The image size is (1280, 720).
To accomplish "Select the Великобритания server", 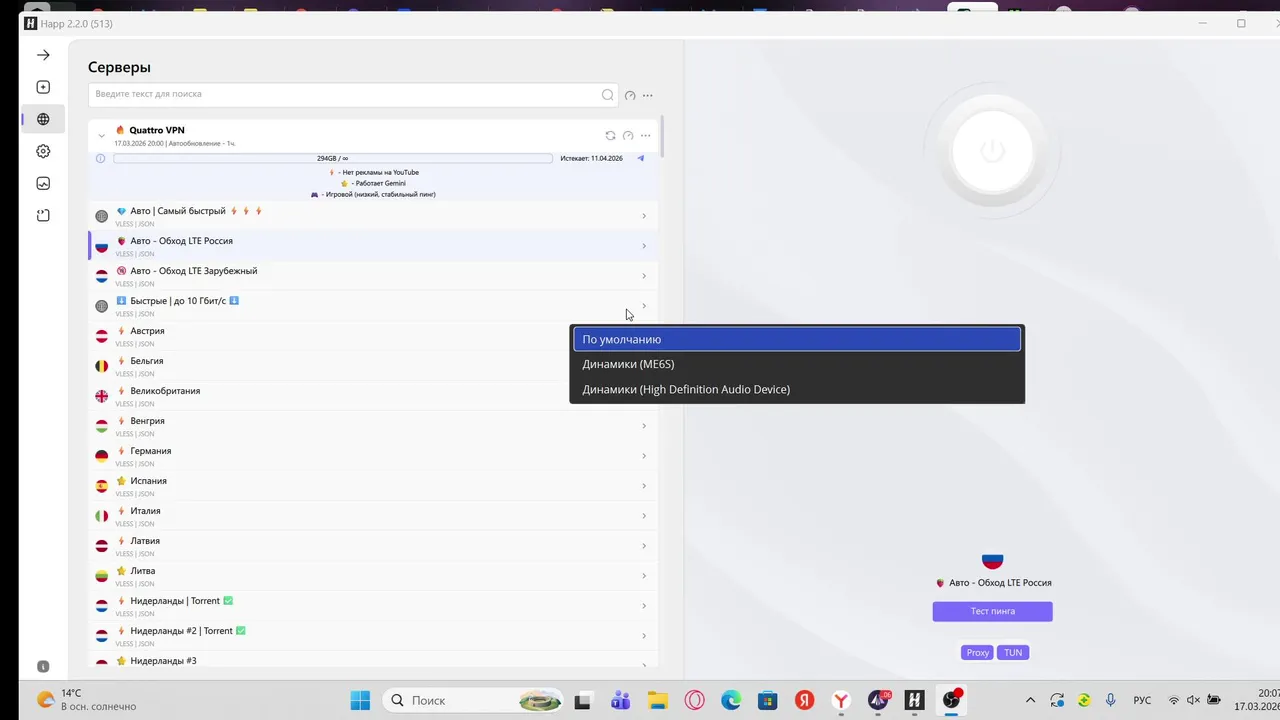I will [373, 396].
